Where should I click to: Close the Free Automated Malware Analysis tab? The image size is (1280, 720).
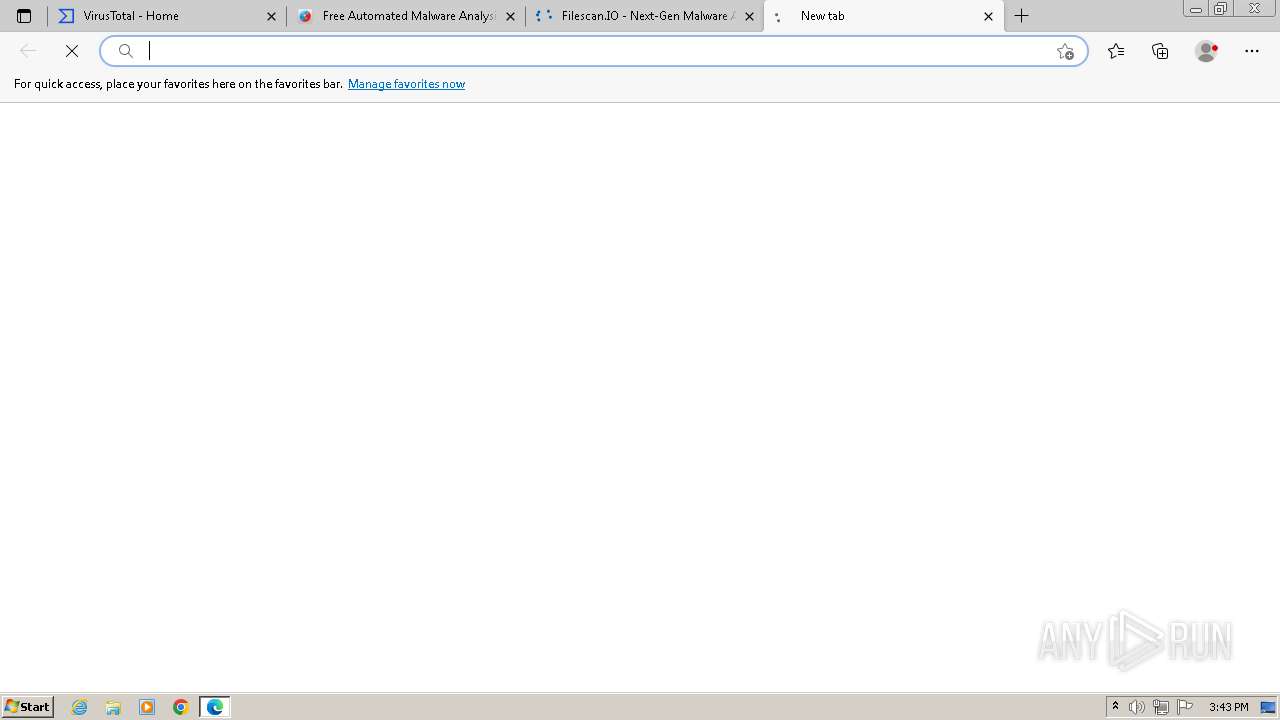click(510, 16)
